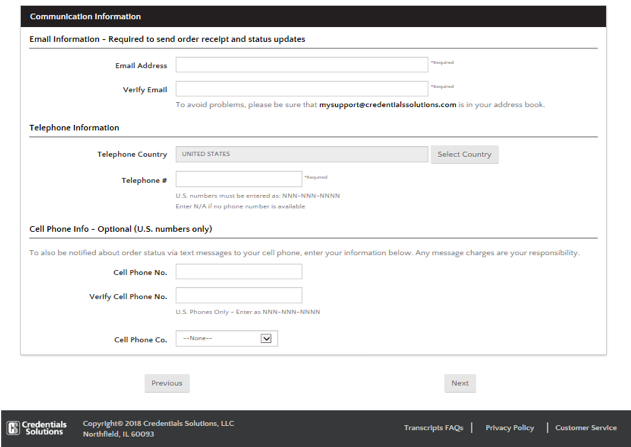This screenshot has width=631, height=447.
Task: Click the 'U.S. Phones Only' hint text
Action: click(248, 312)
